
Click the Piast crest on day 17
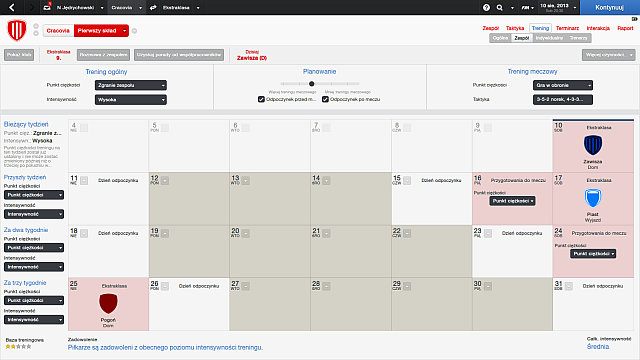pos(593,198)
